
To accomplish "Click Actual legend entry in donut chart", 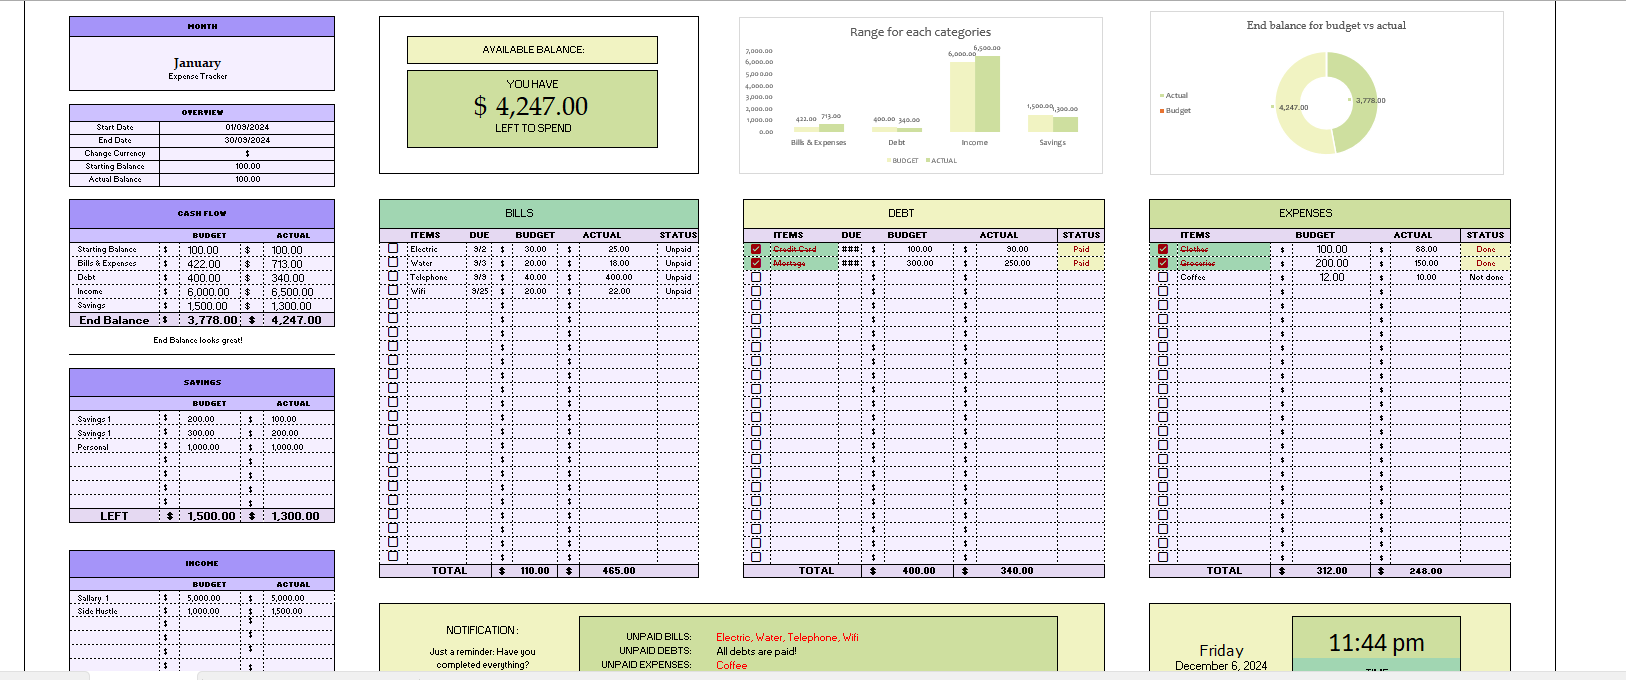I will (x=1174, y=95).
